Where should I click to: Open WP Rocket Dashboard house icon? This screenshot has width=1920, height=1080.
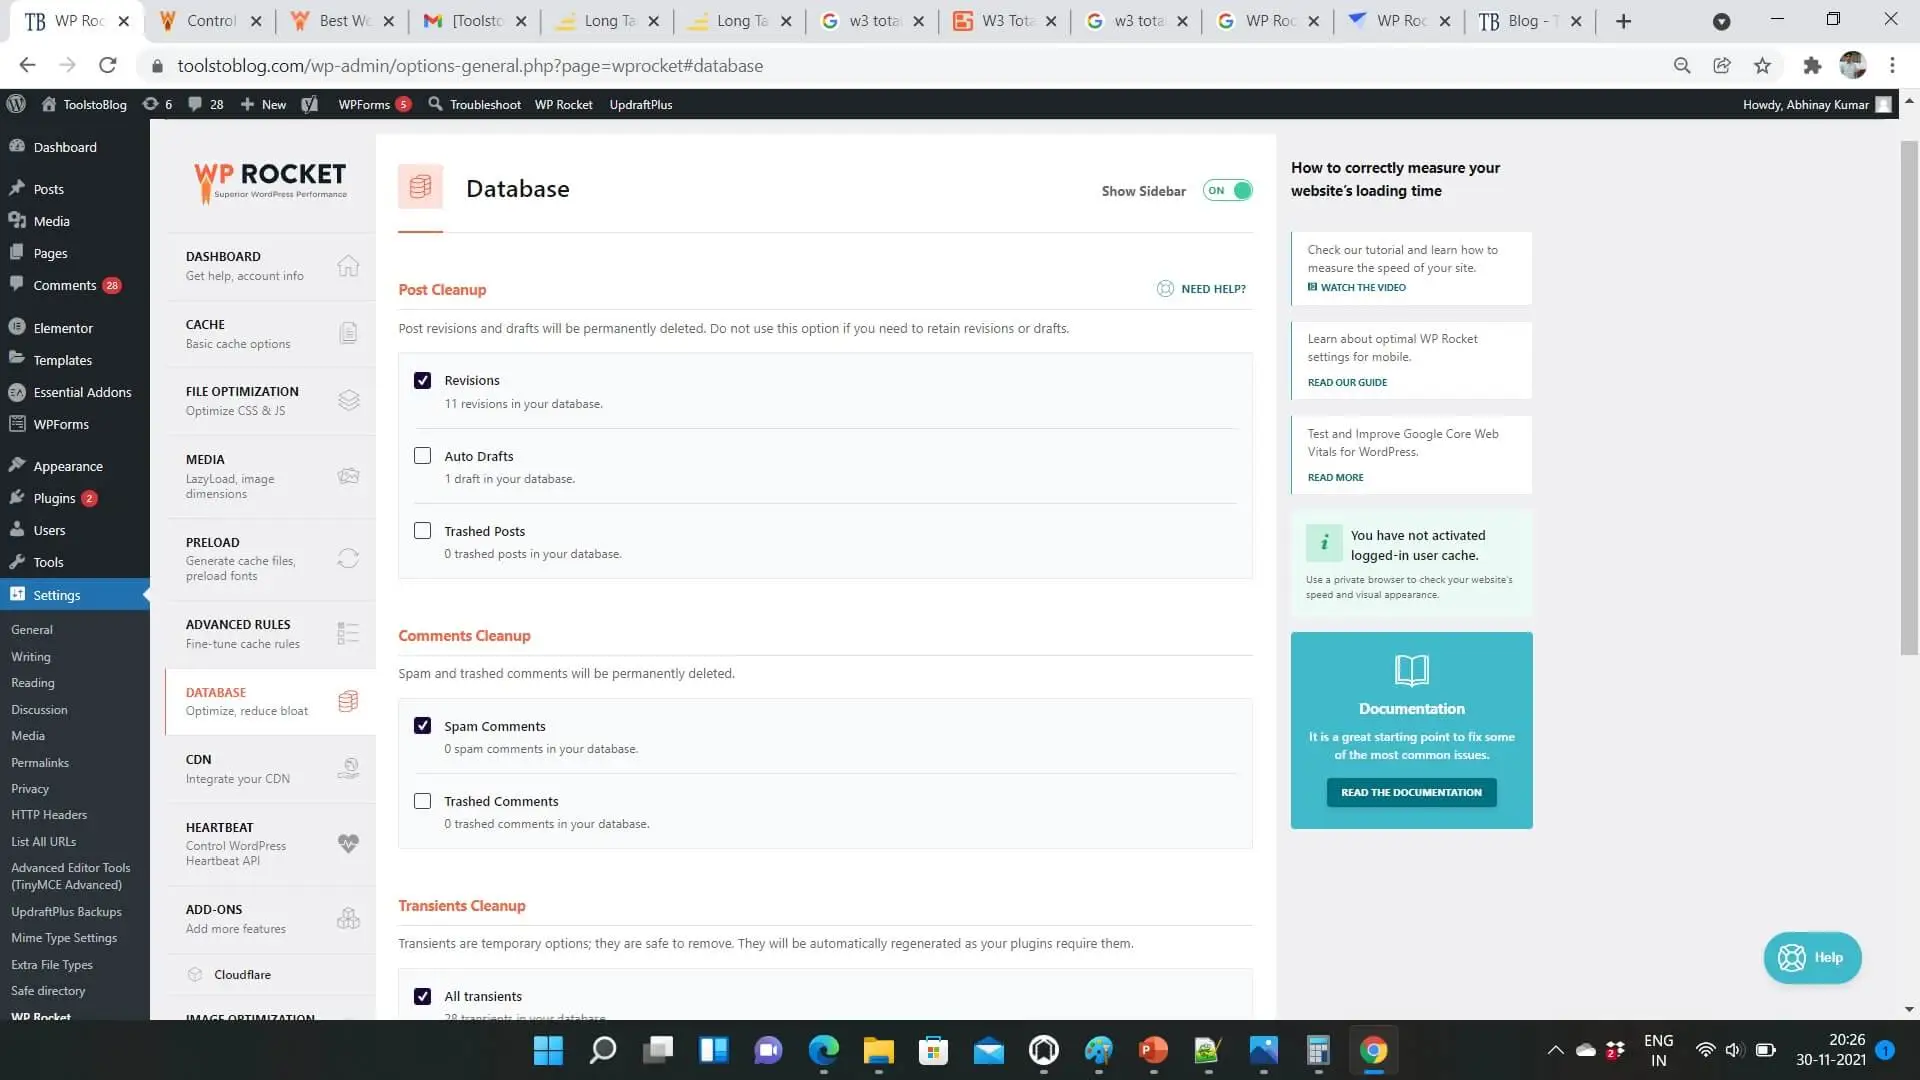[348, 266]
